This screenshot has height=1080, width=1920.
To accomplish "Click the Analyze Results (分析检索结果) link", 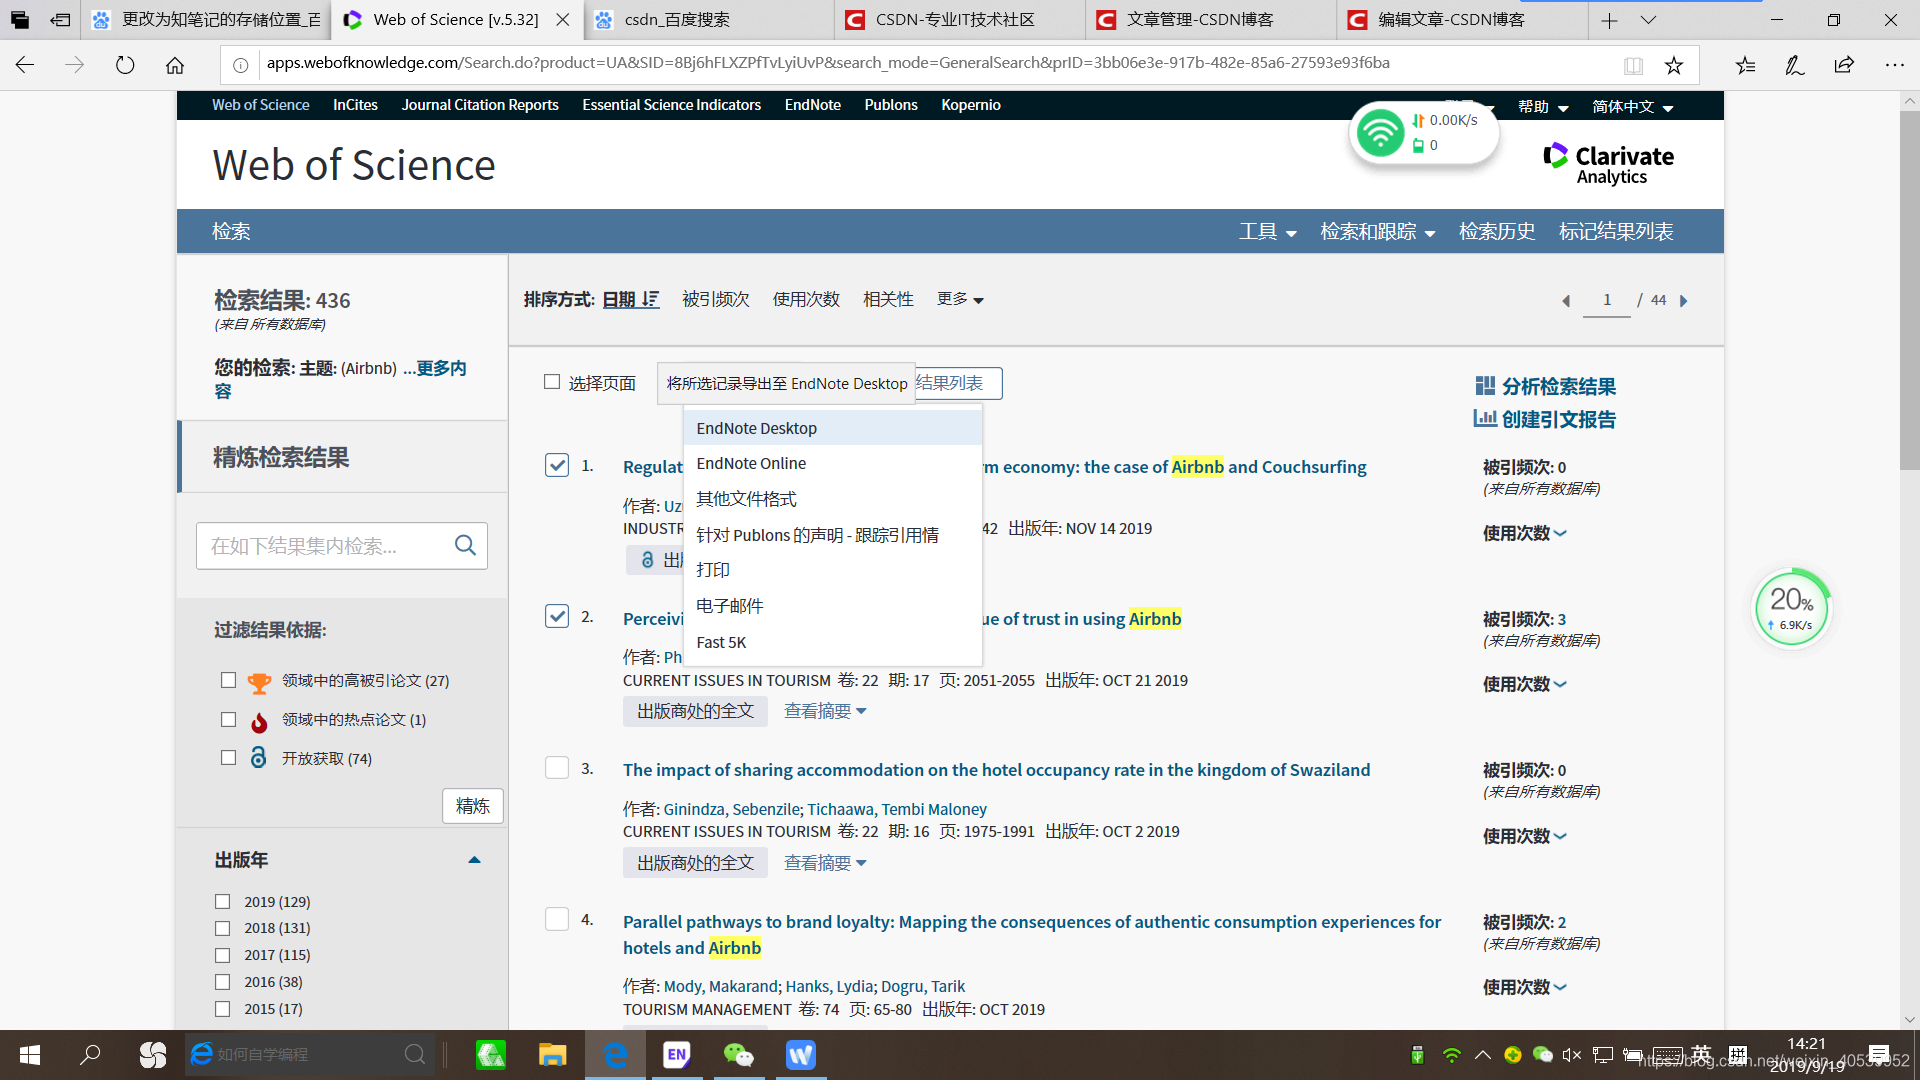I will (x=1557, y=386).
